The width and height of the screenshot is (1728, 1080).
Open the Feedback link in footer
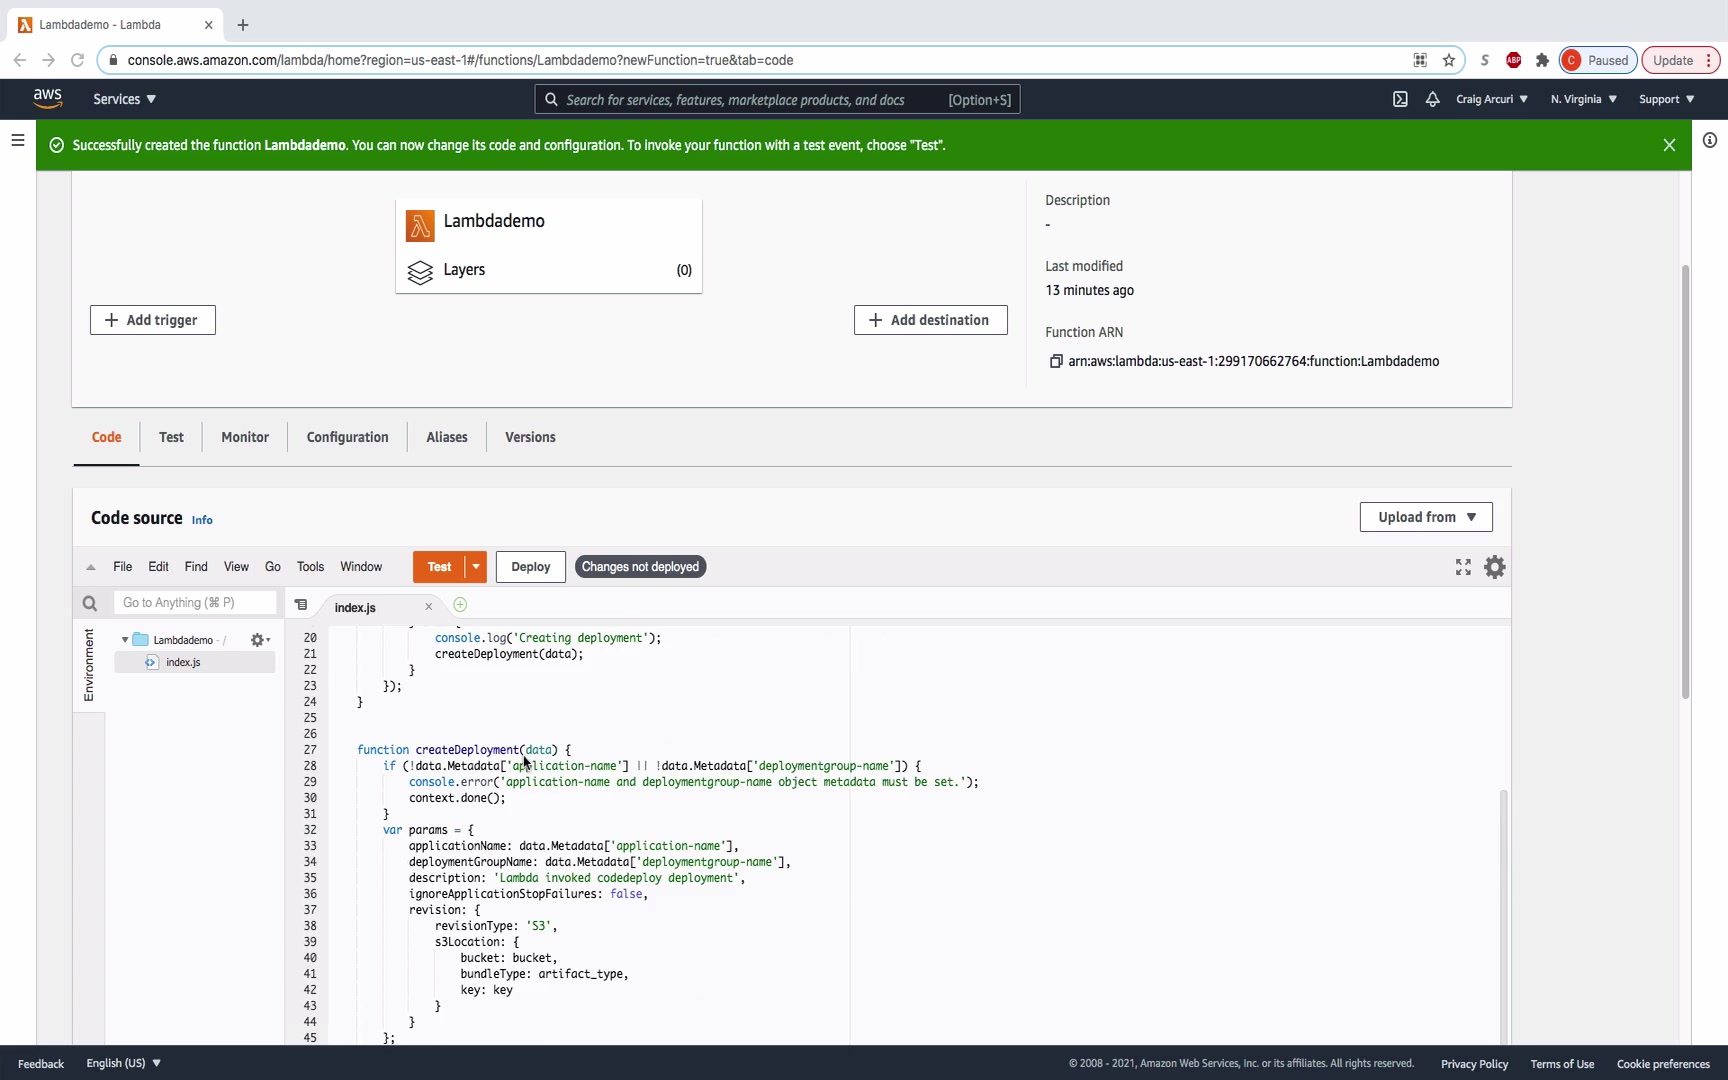pyautogui.click(x=41, y=1064)
